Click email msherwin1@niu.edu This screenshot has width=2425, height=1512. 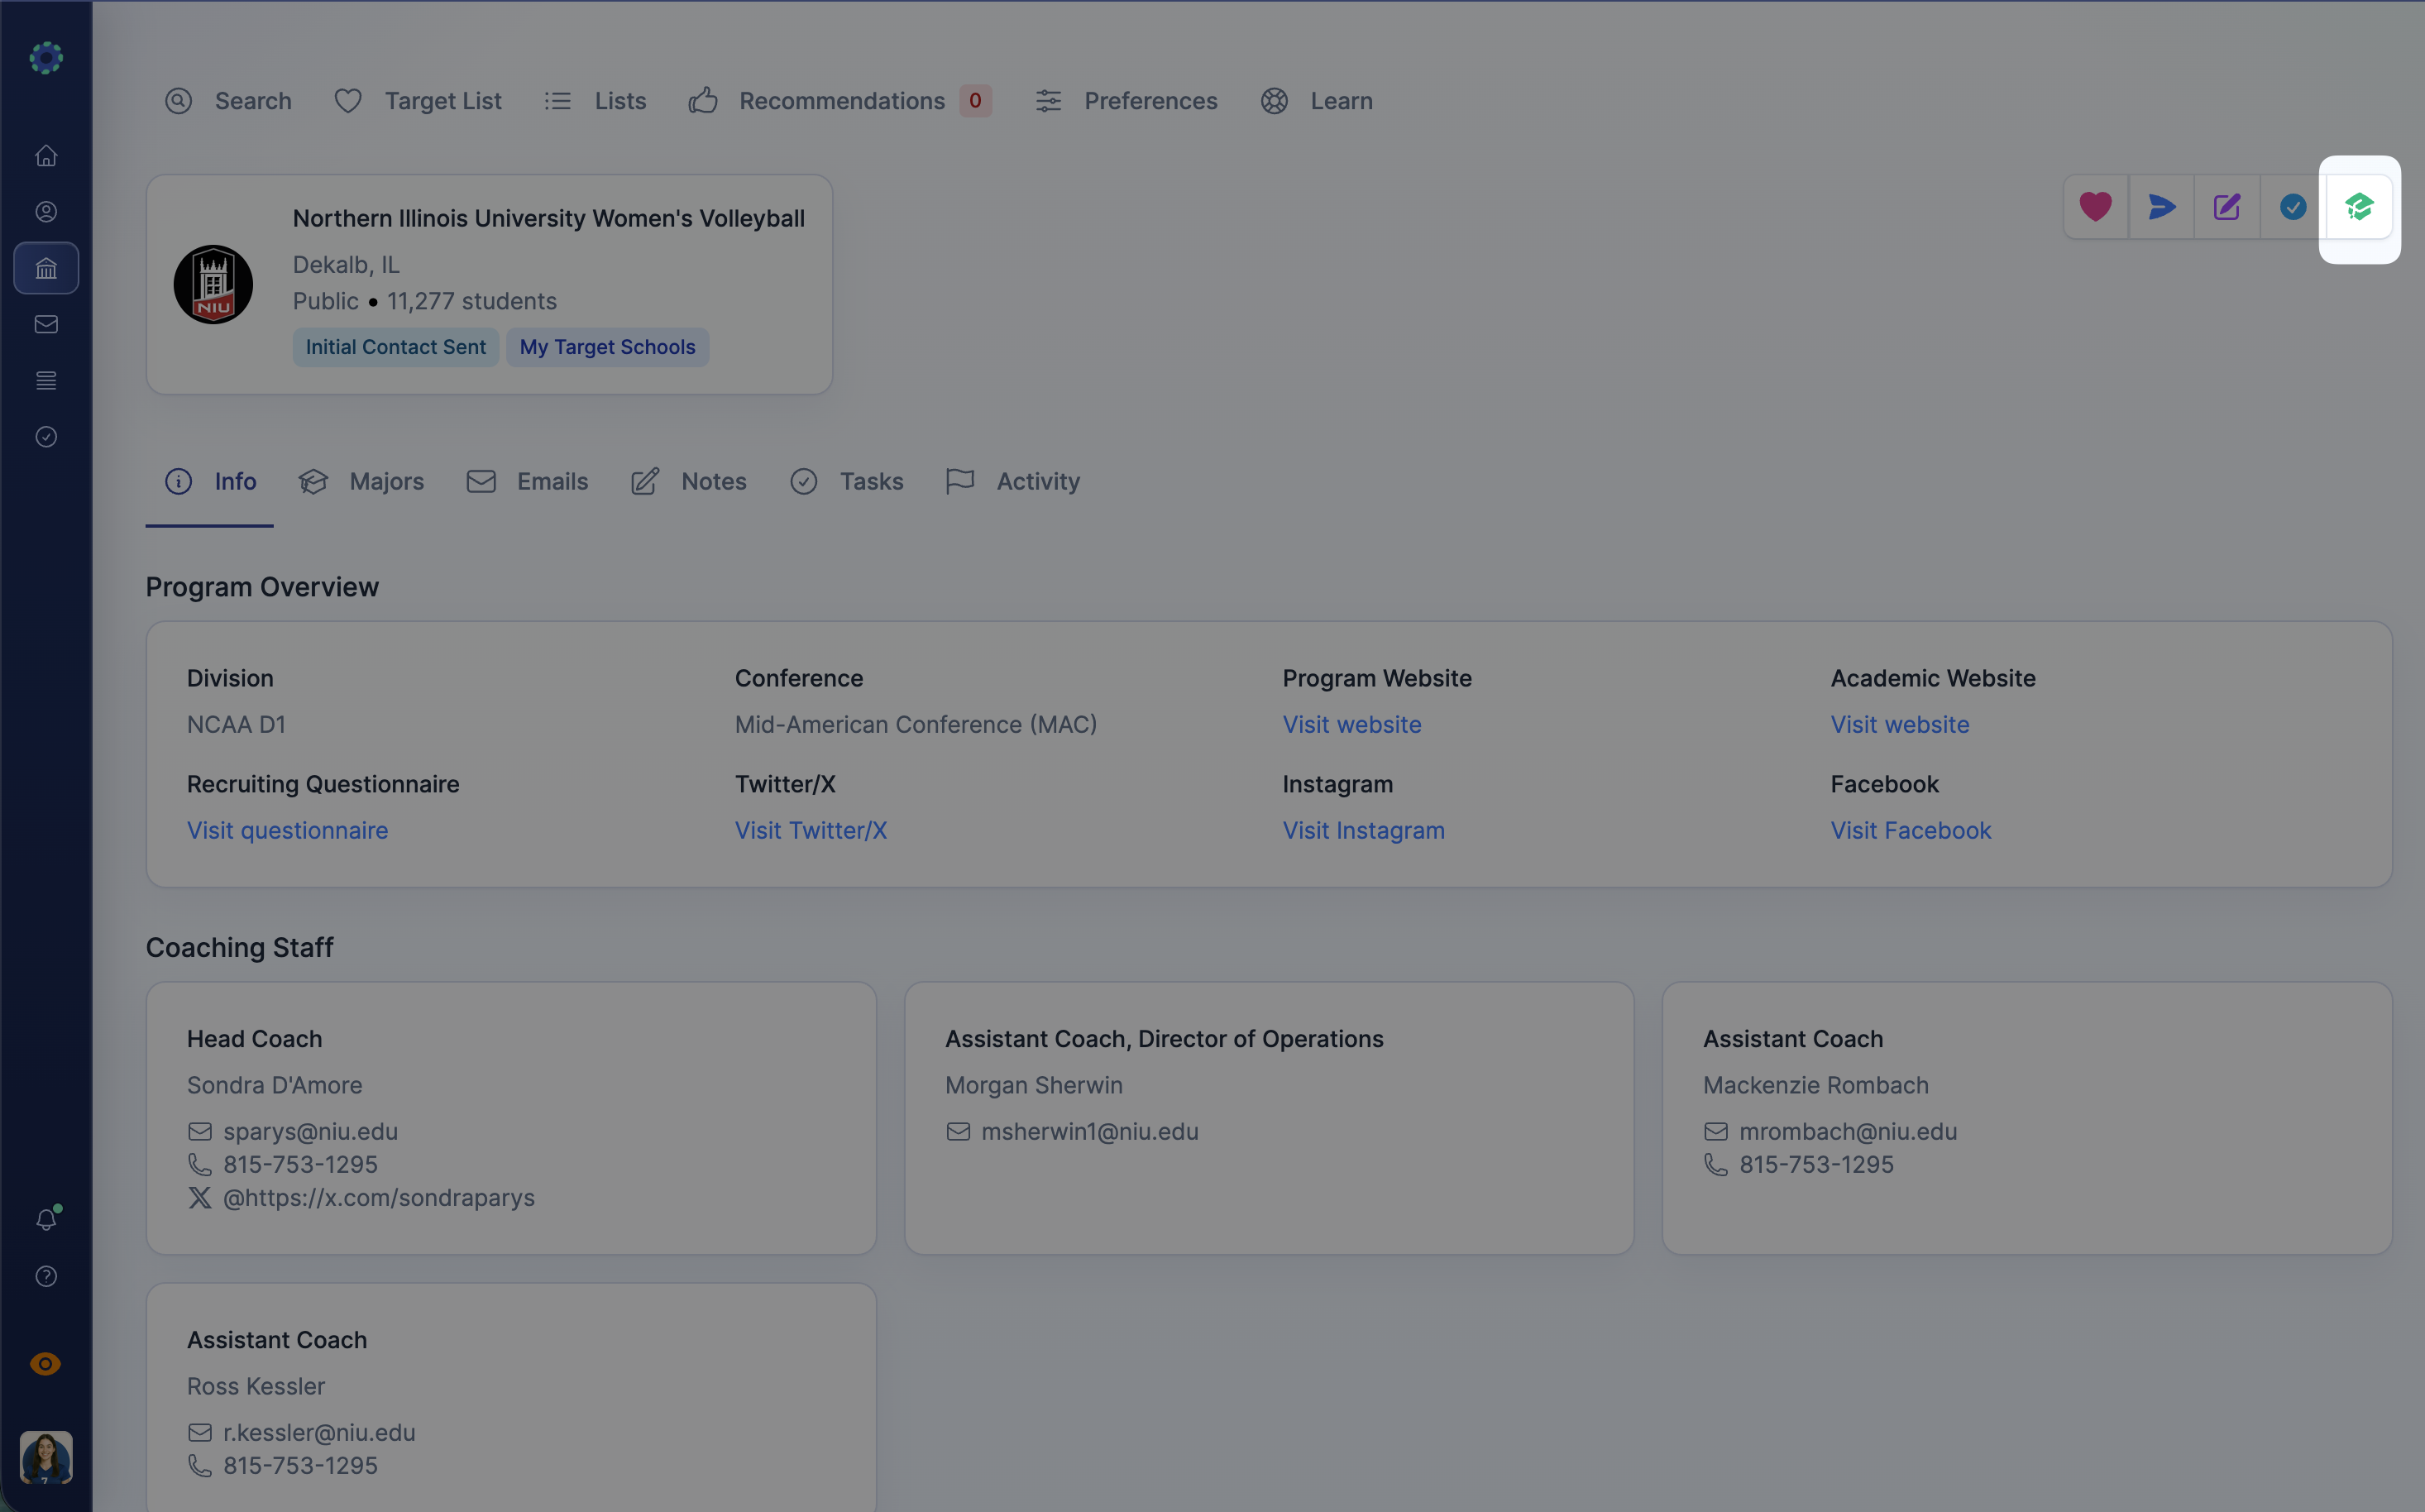click(x=1090, y=1131)
